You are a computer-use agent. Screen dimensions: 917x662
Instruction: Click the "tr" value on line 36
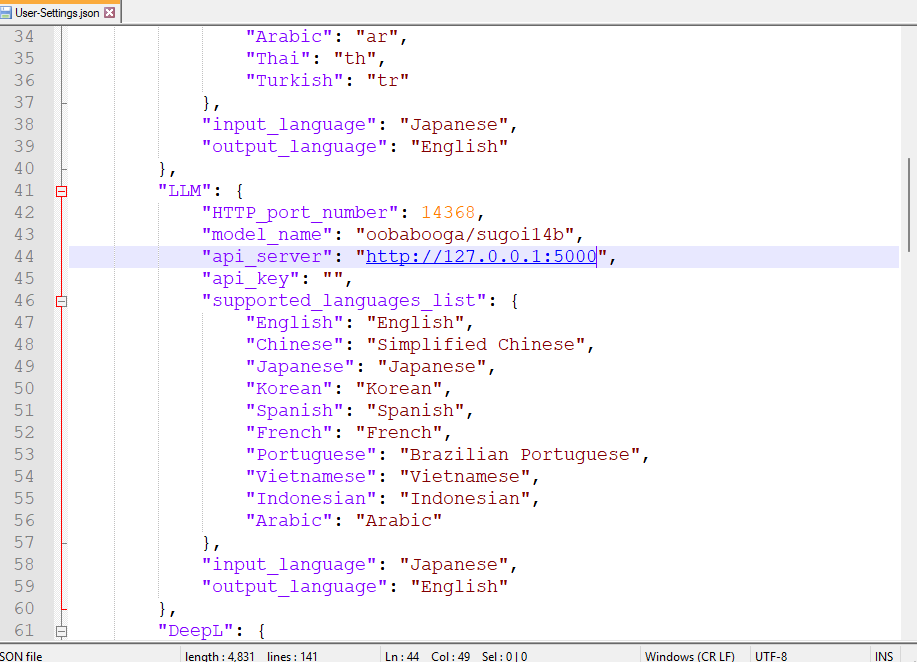coord(388,80)
